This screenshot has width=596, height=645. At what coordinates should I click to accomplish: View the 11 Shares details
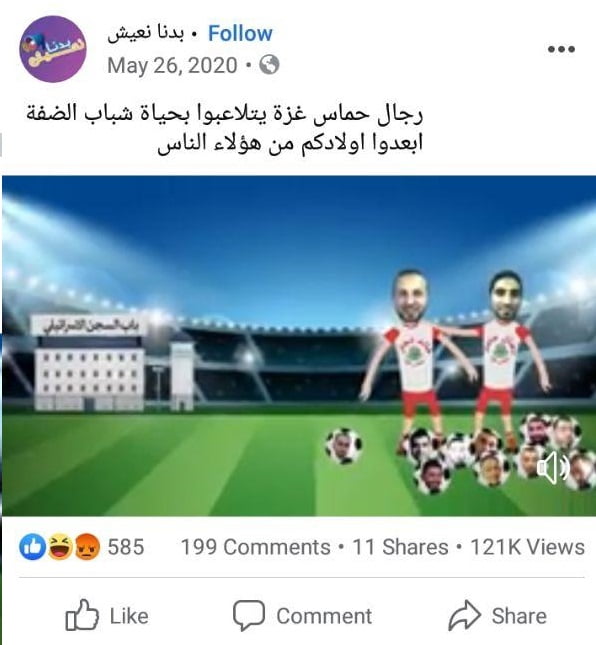click(x=400, y=548)
